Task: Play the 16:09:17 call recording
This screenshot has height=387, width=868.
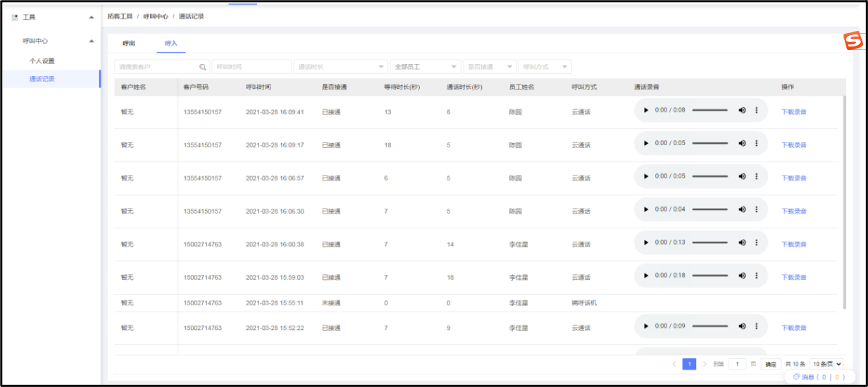Action: coord(645,143)
